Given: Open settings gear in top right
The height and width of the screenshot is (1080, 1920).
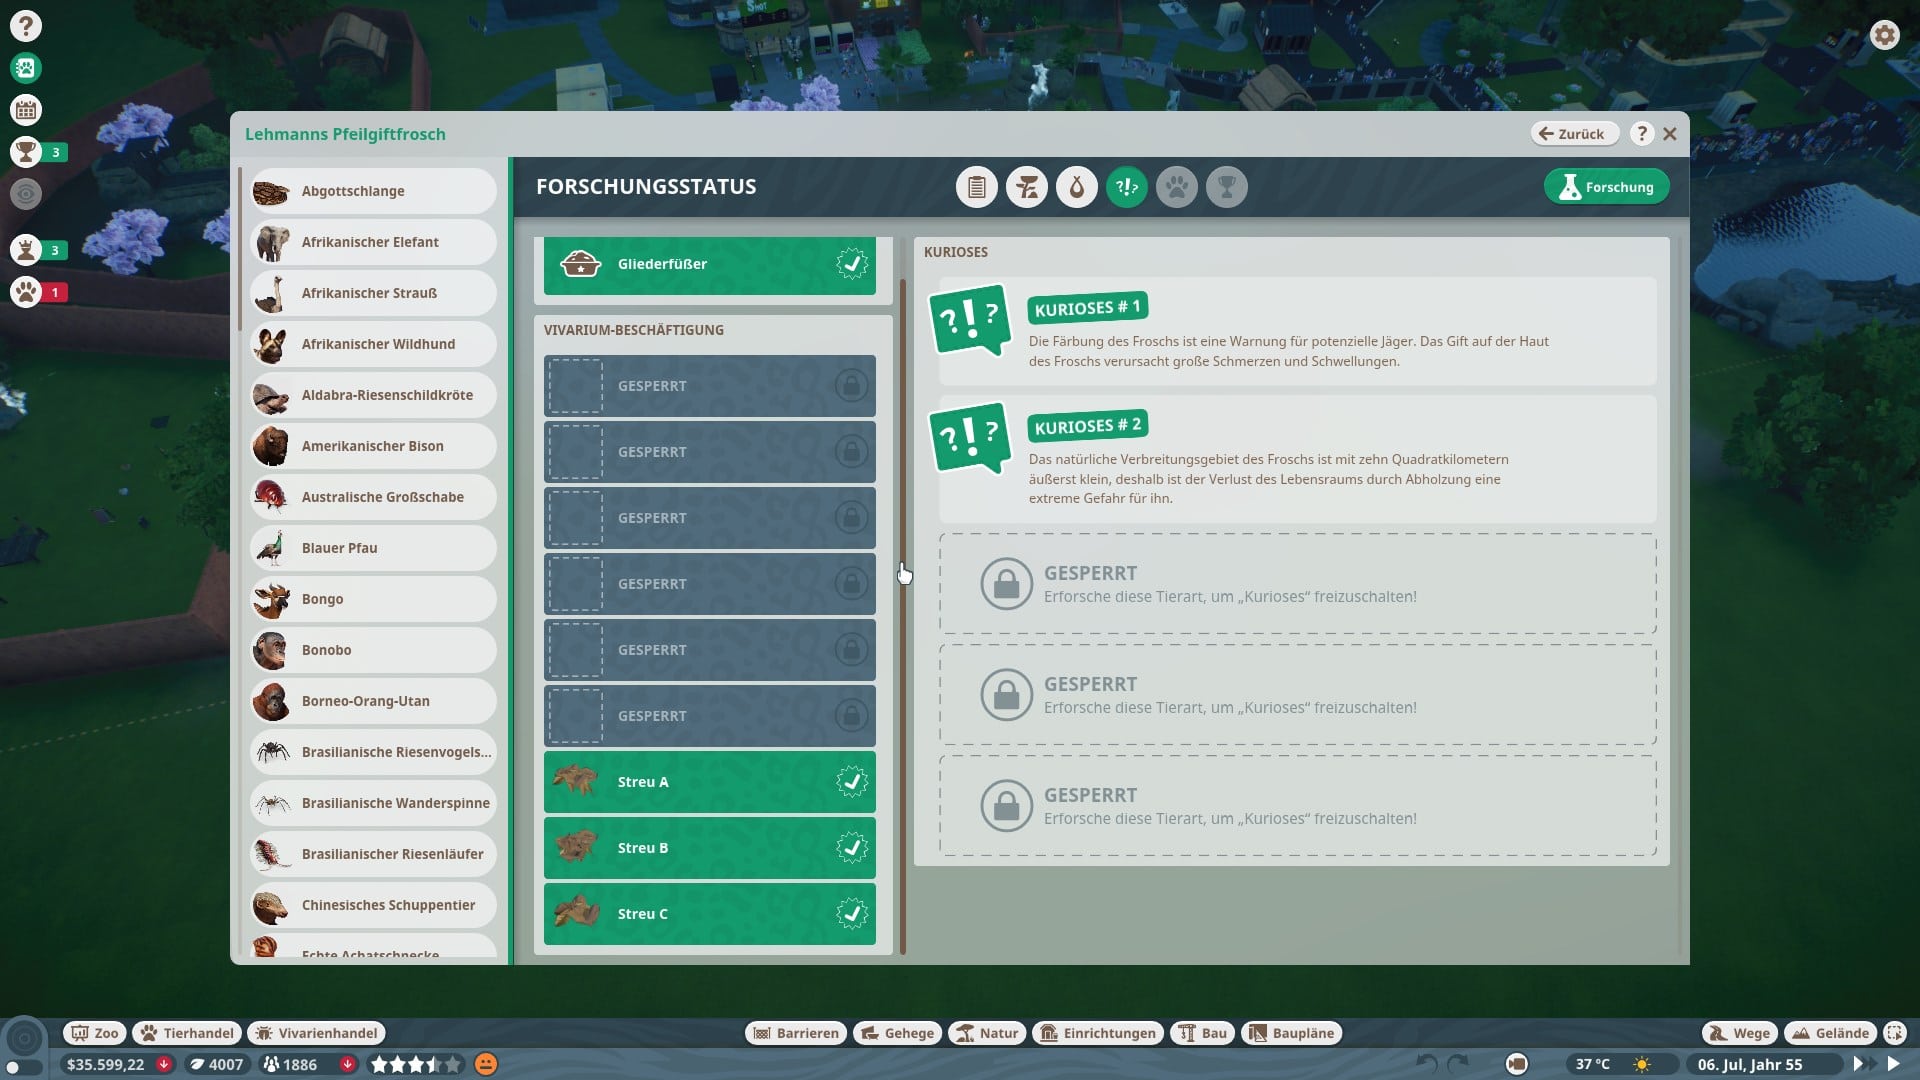Looking at the screenshot, I should point(1884,36).
